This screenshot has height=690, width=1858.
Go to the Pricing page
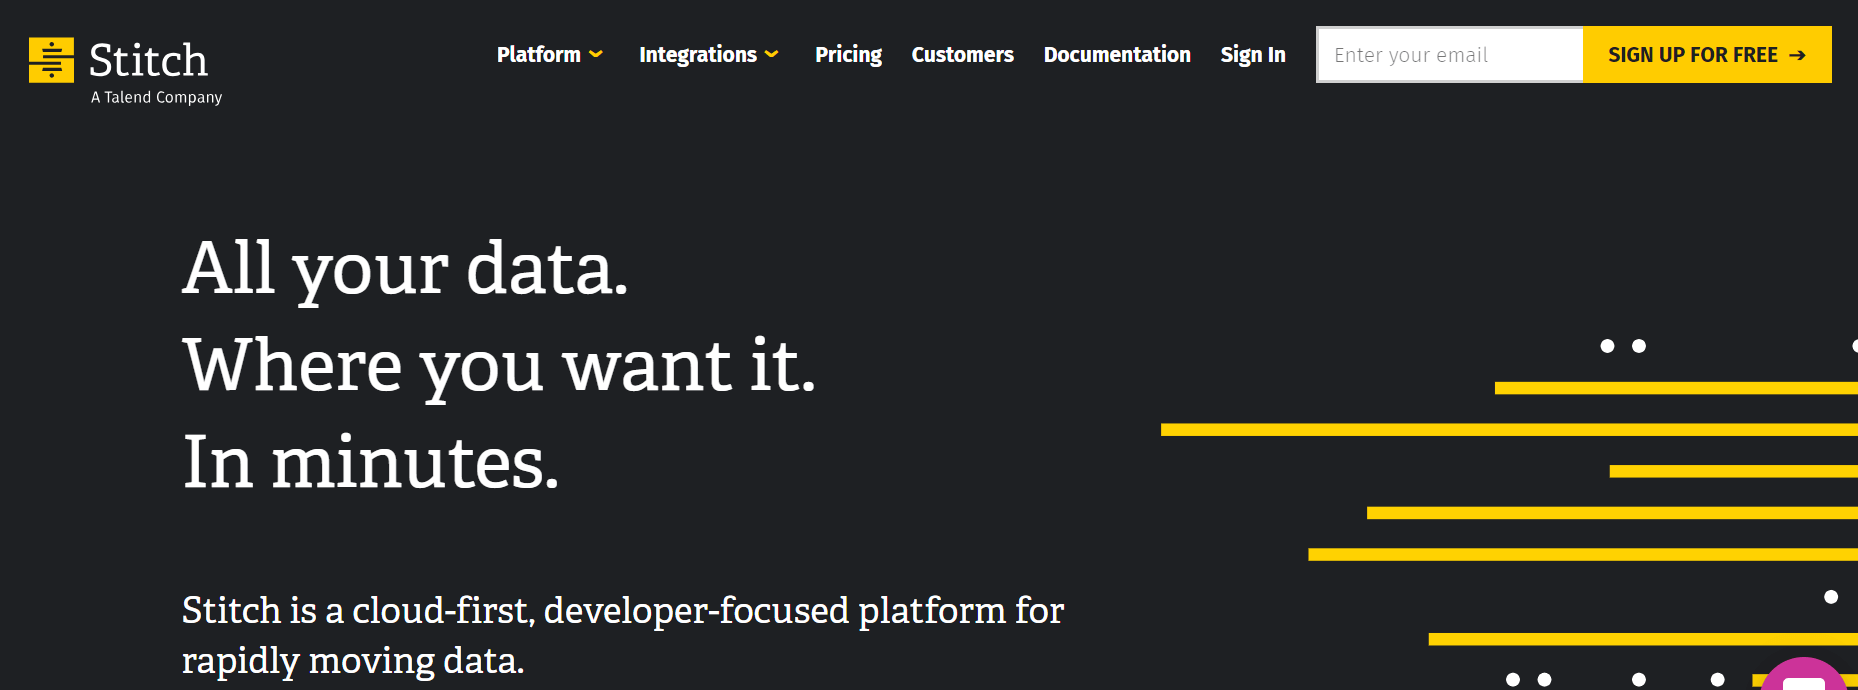pyautogui.click(x=848, y=55)
